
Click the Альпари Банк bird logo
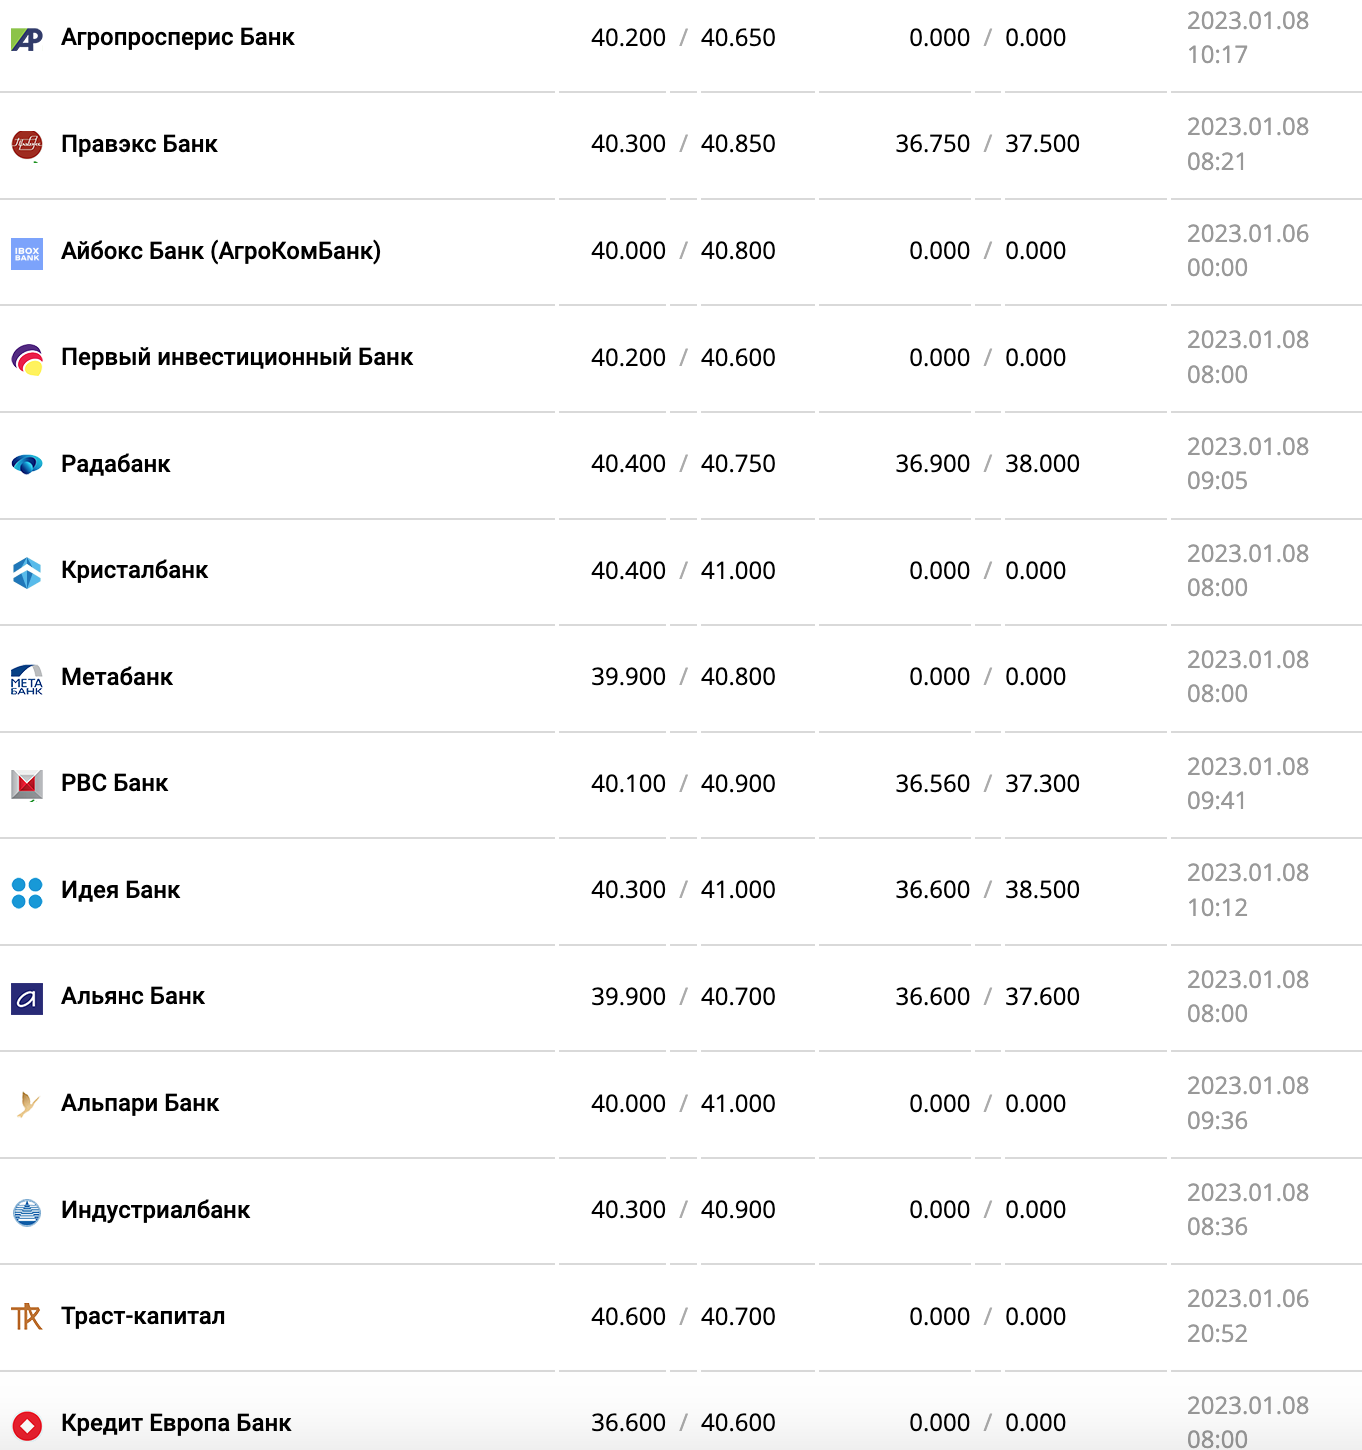27,1104
